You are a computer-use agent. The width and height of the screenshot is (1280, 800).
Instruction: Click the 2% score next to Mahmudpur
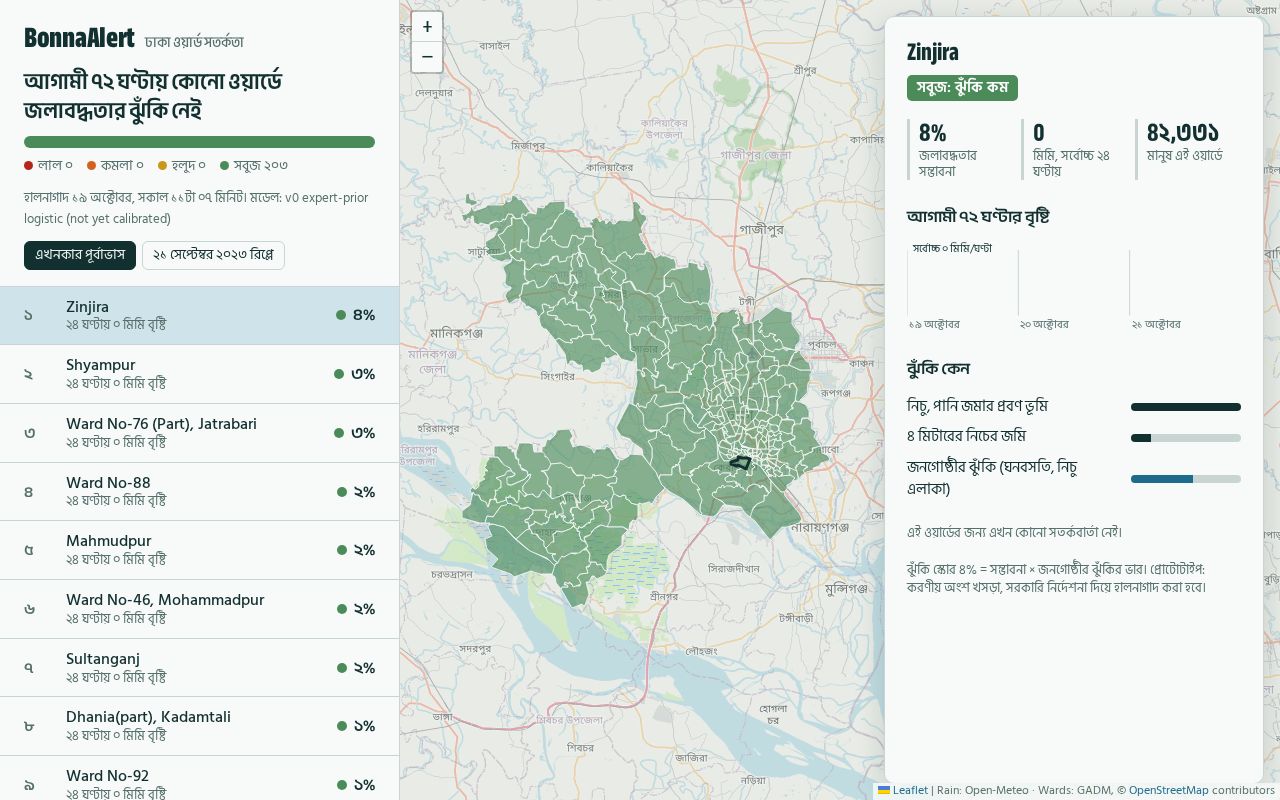tap(364, 550)
